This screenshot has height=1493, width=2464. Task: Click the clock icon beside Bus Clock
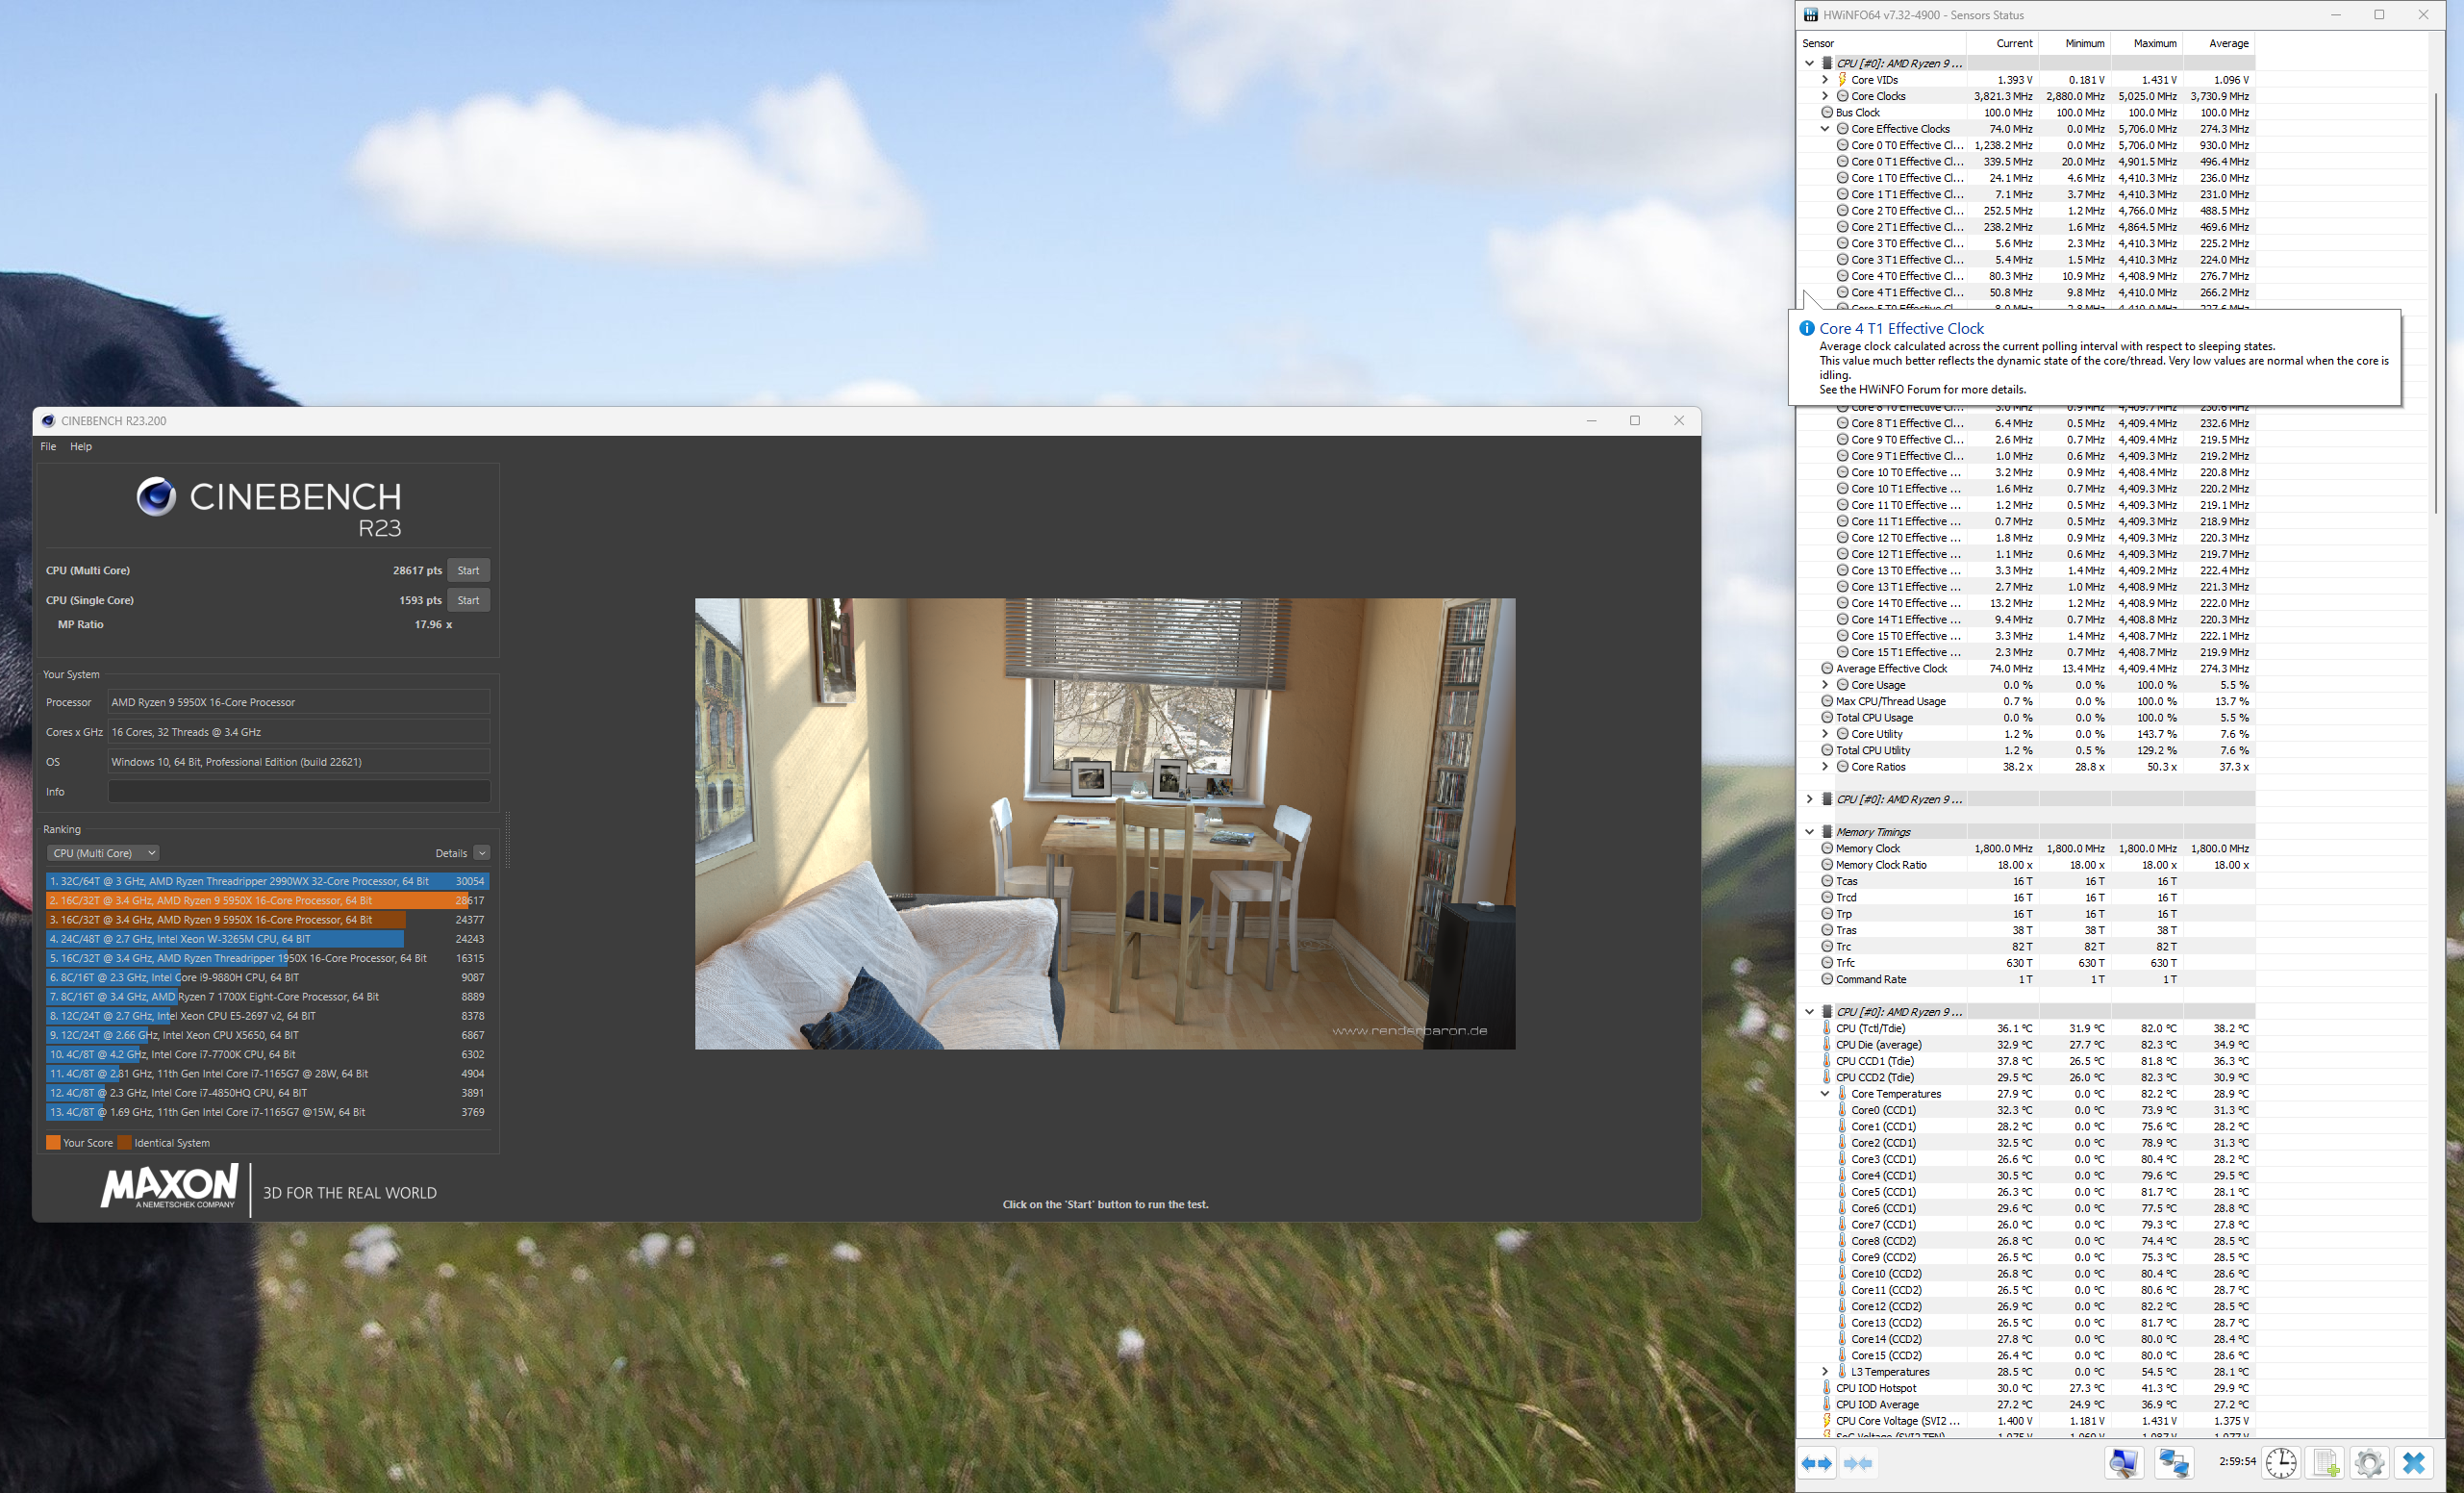point(1827,112)
